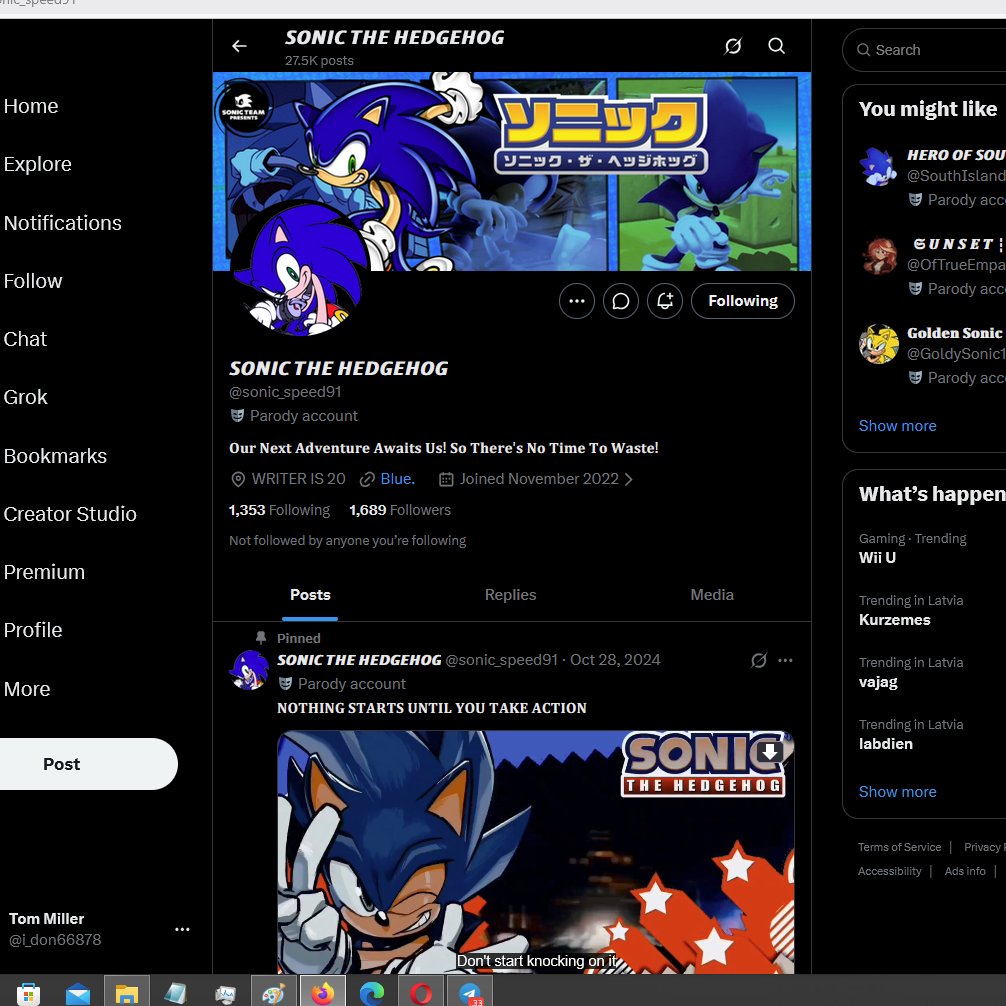Switch to the Media tab
1006x1006 pixels.
(x=712, y=595)
